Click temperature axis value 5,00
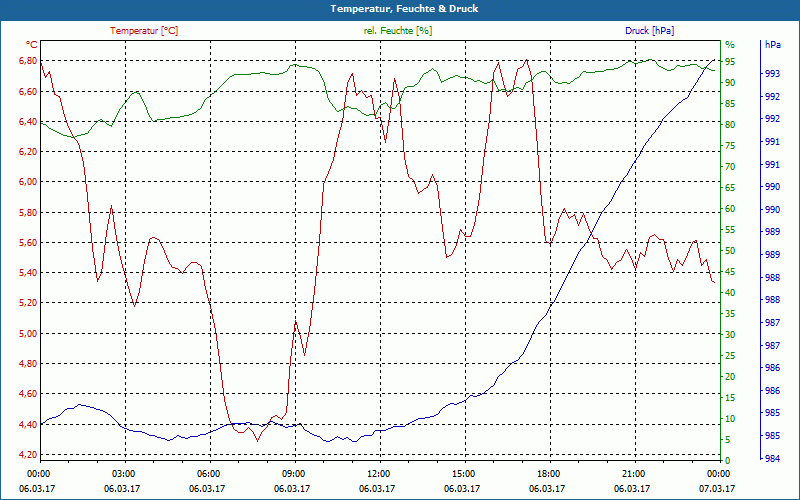The height and width of the screenshot is (500, 800). (x=28, y=333)
